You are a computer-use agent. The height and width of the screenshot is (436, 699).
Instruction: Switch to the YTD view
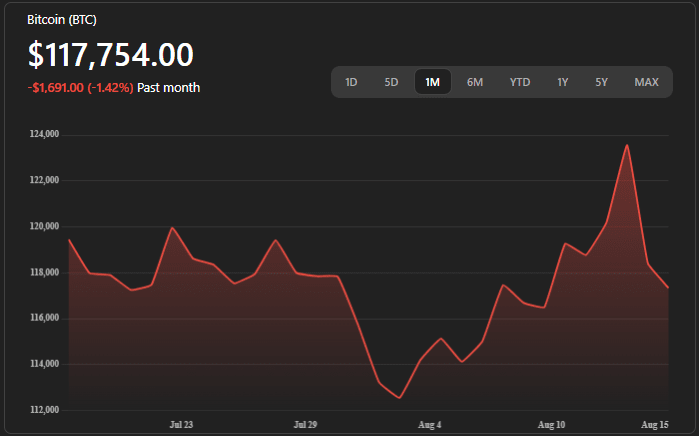520,82
